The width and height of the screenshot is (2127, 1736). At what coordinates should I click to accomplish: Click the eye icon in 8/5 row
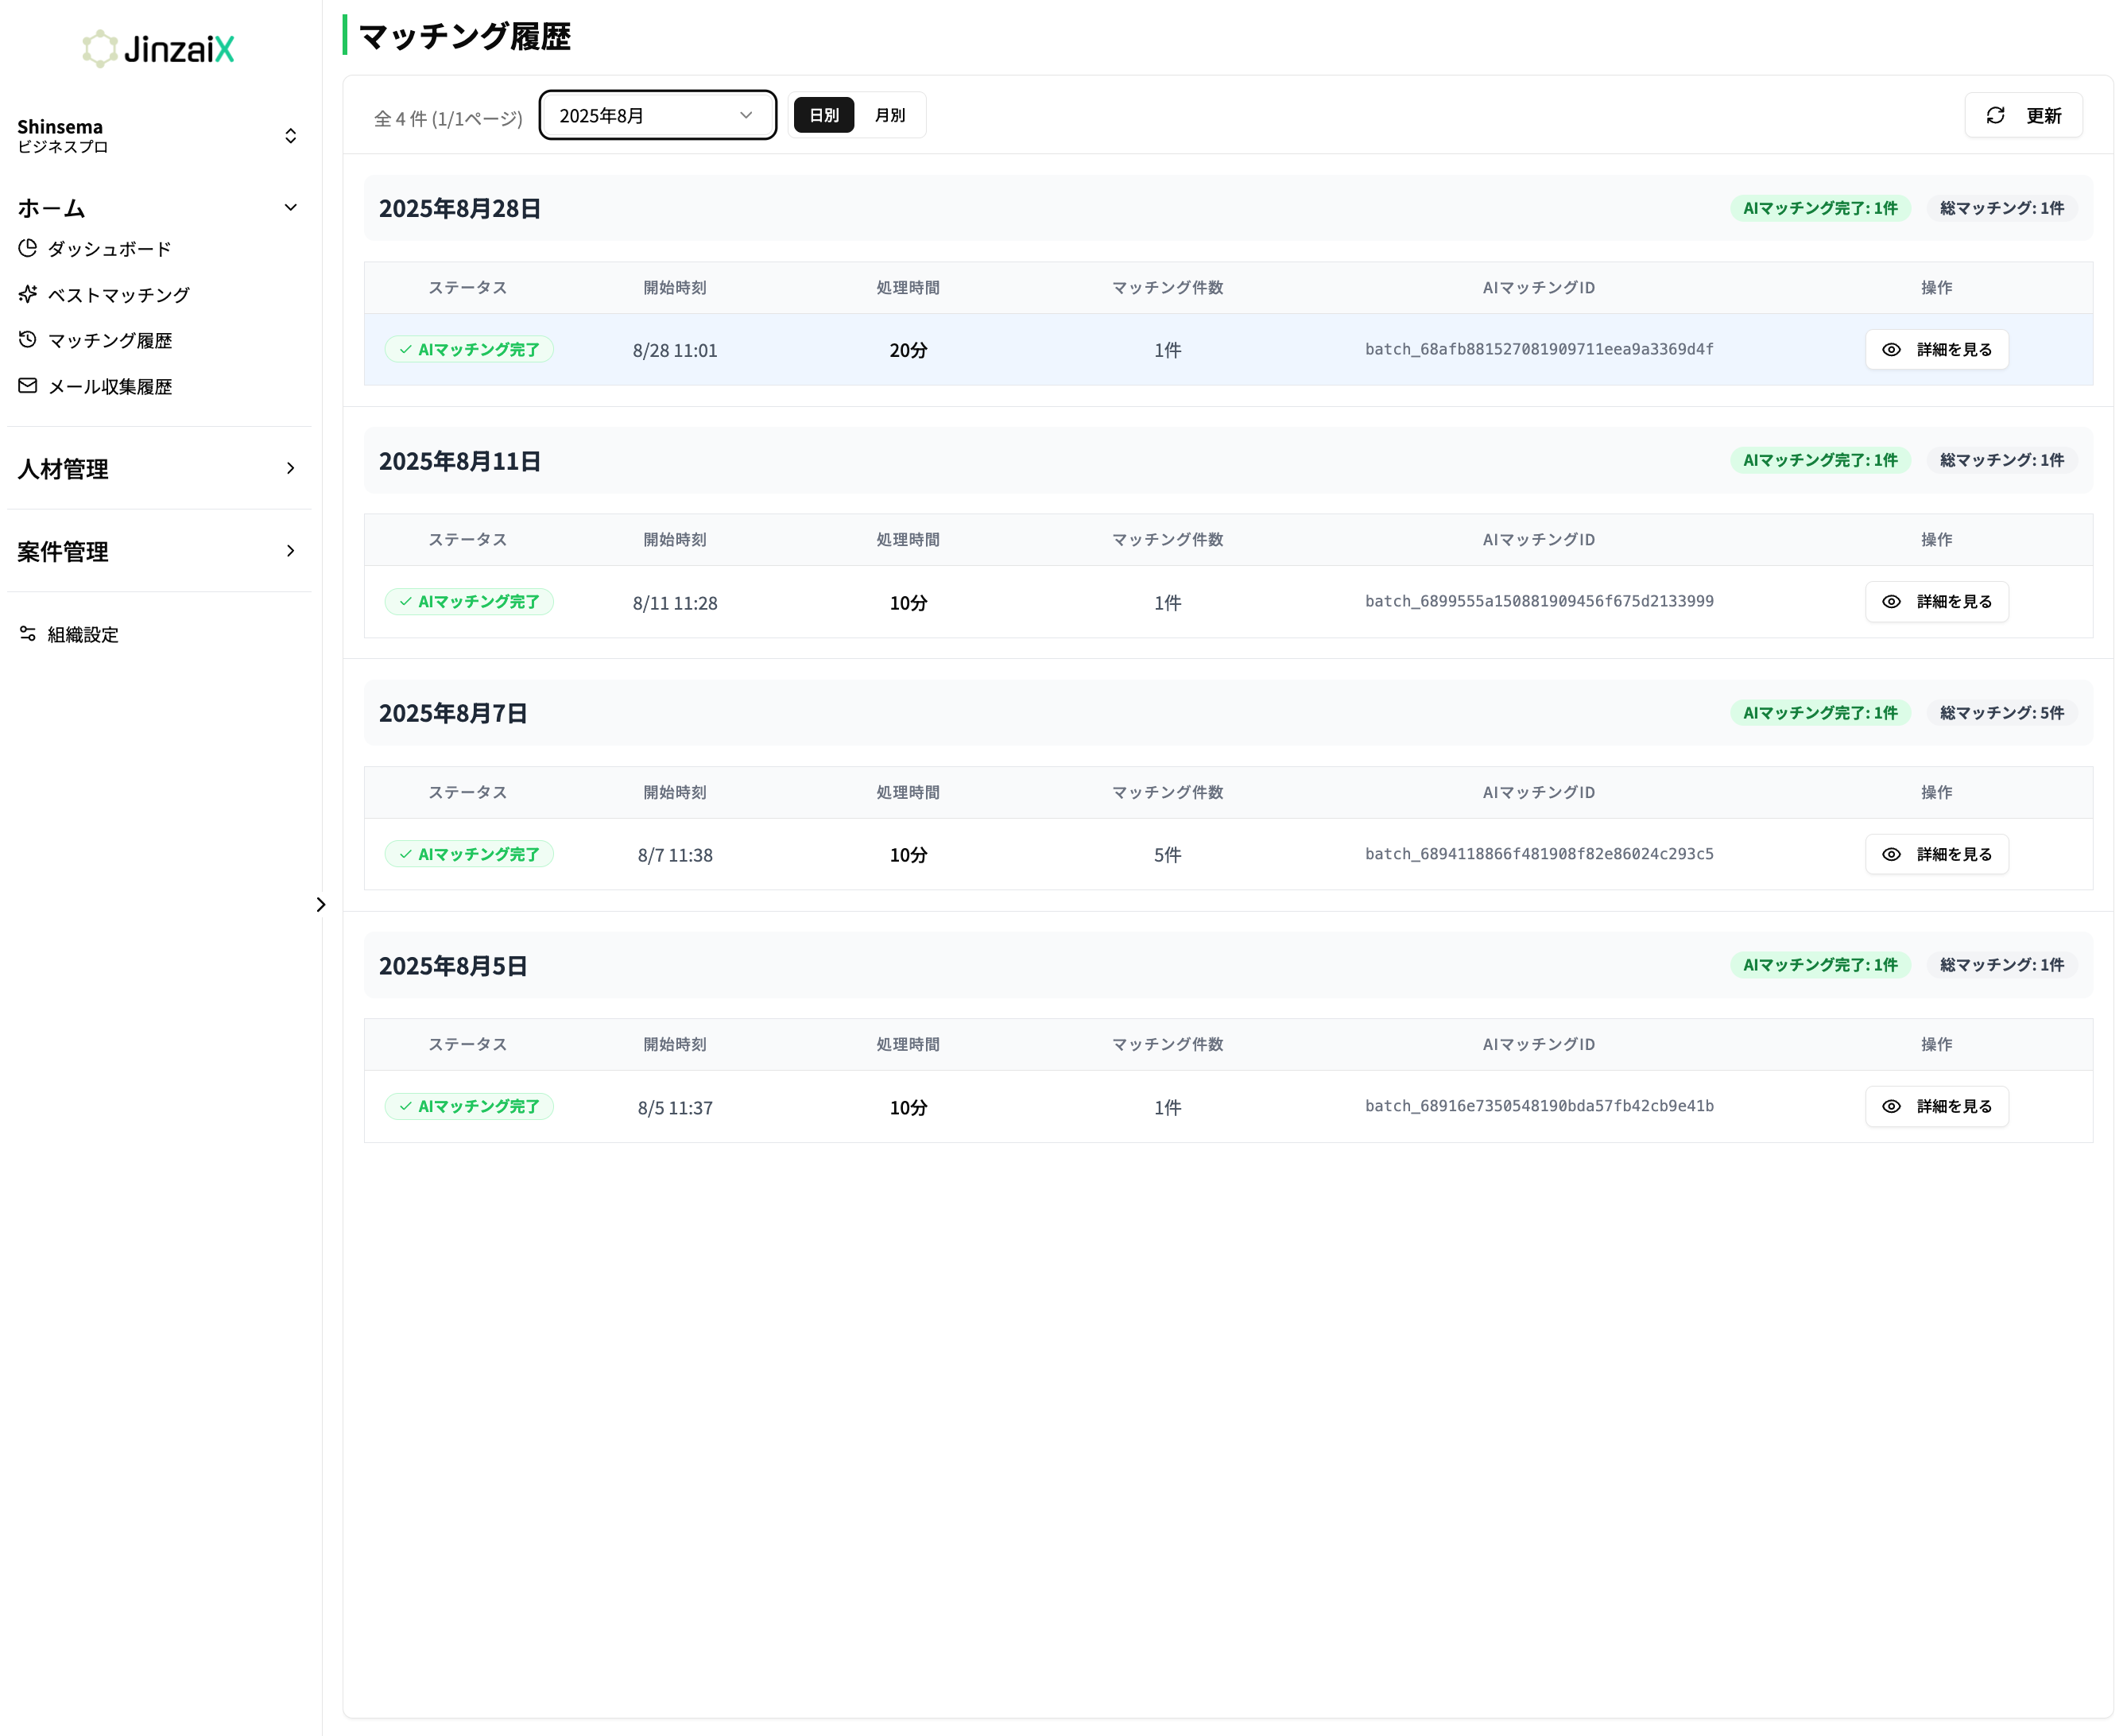coord(1891,1107)
